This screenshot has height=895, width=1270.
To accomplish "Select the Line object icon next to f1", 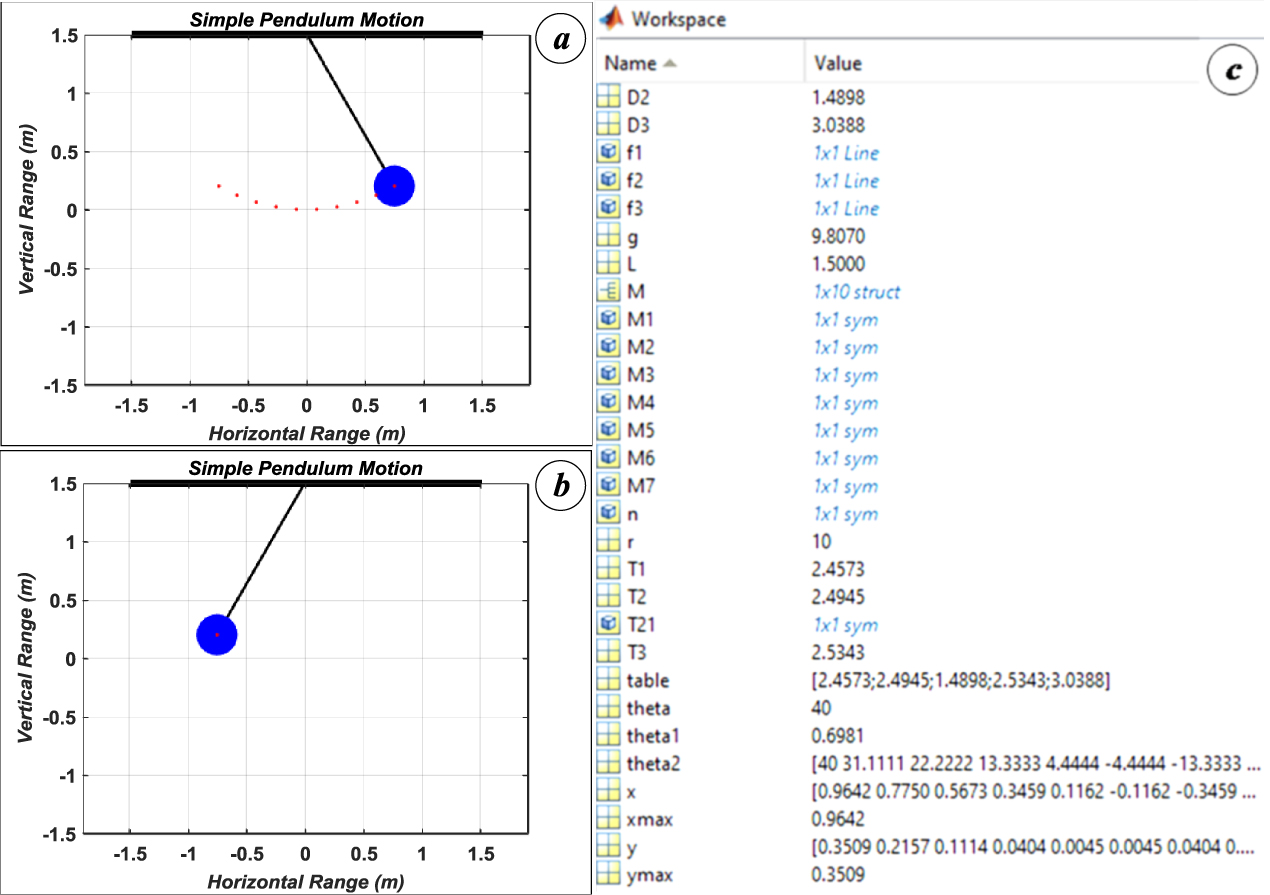I will click(x=607, y=153).
